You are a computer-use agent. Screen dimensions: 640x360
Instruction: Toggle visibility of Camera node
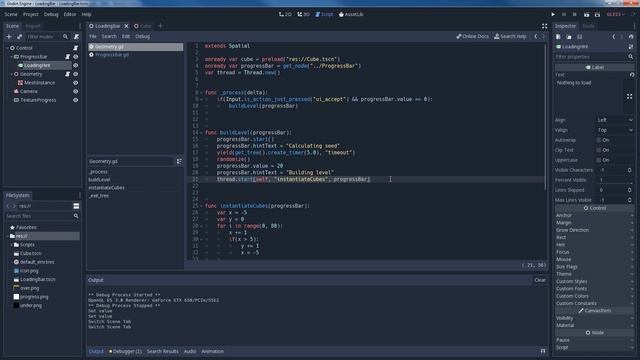point(76,91)
